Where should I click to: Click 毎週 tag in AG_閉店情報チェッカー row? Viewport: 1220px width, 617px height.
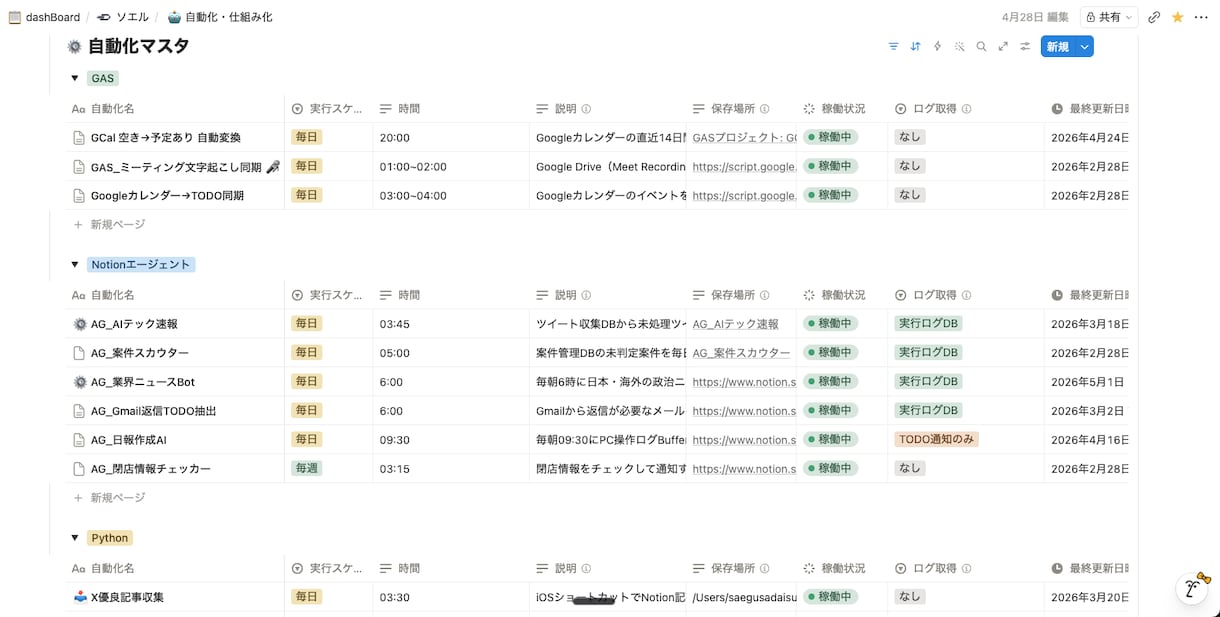tap(306, 468)
